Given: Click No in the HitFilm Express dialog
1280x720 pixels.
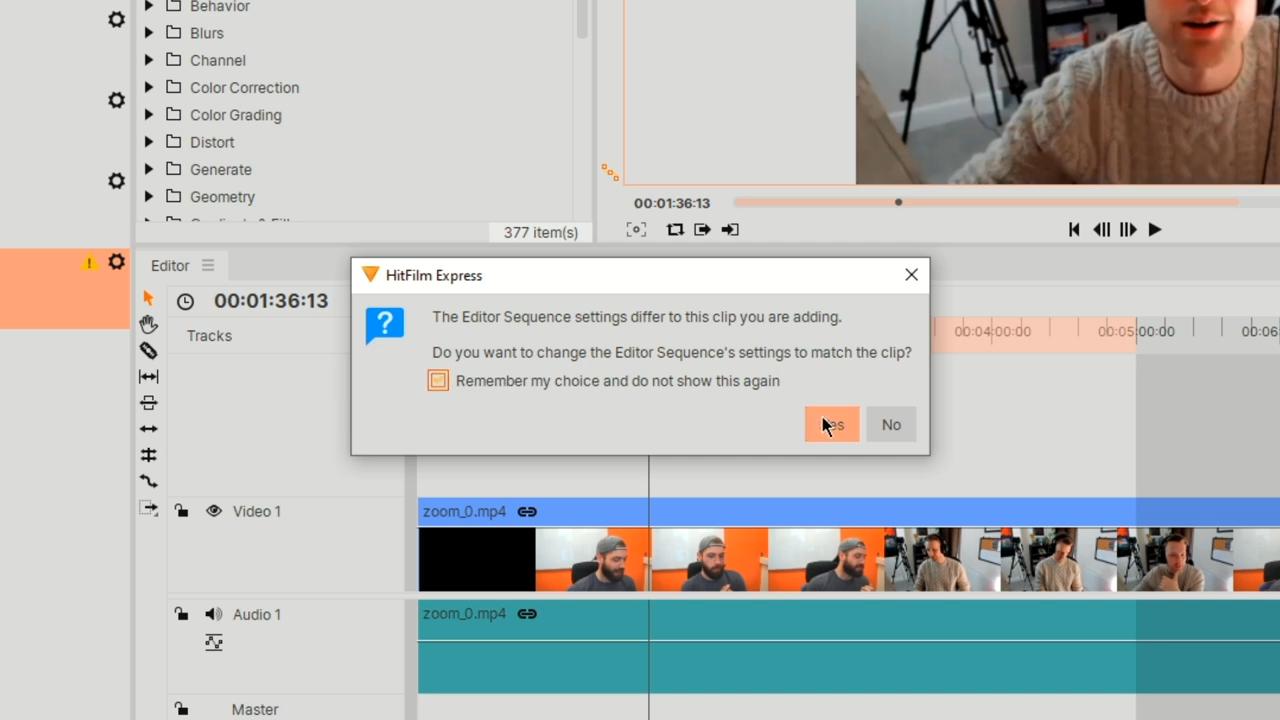Looking at the screenshot, I should 891,425.
